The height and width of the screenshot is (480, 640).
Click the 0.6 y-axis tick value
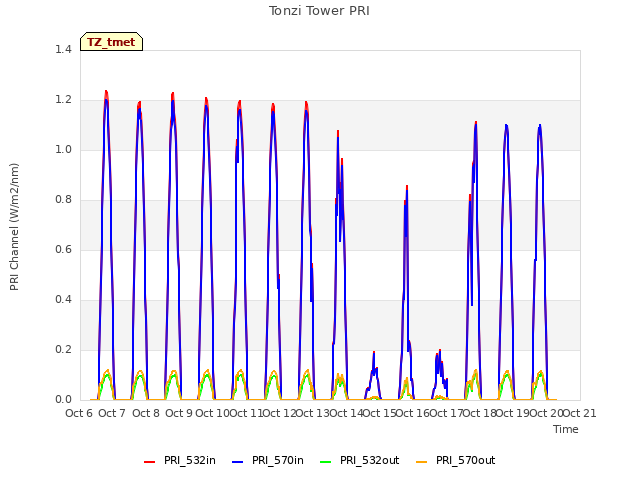coord(63,249)
